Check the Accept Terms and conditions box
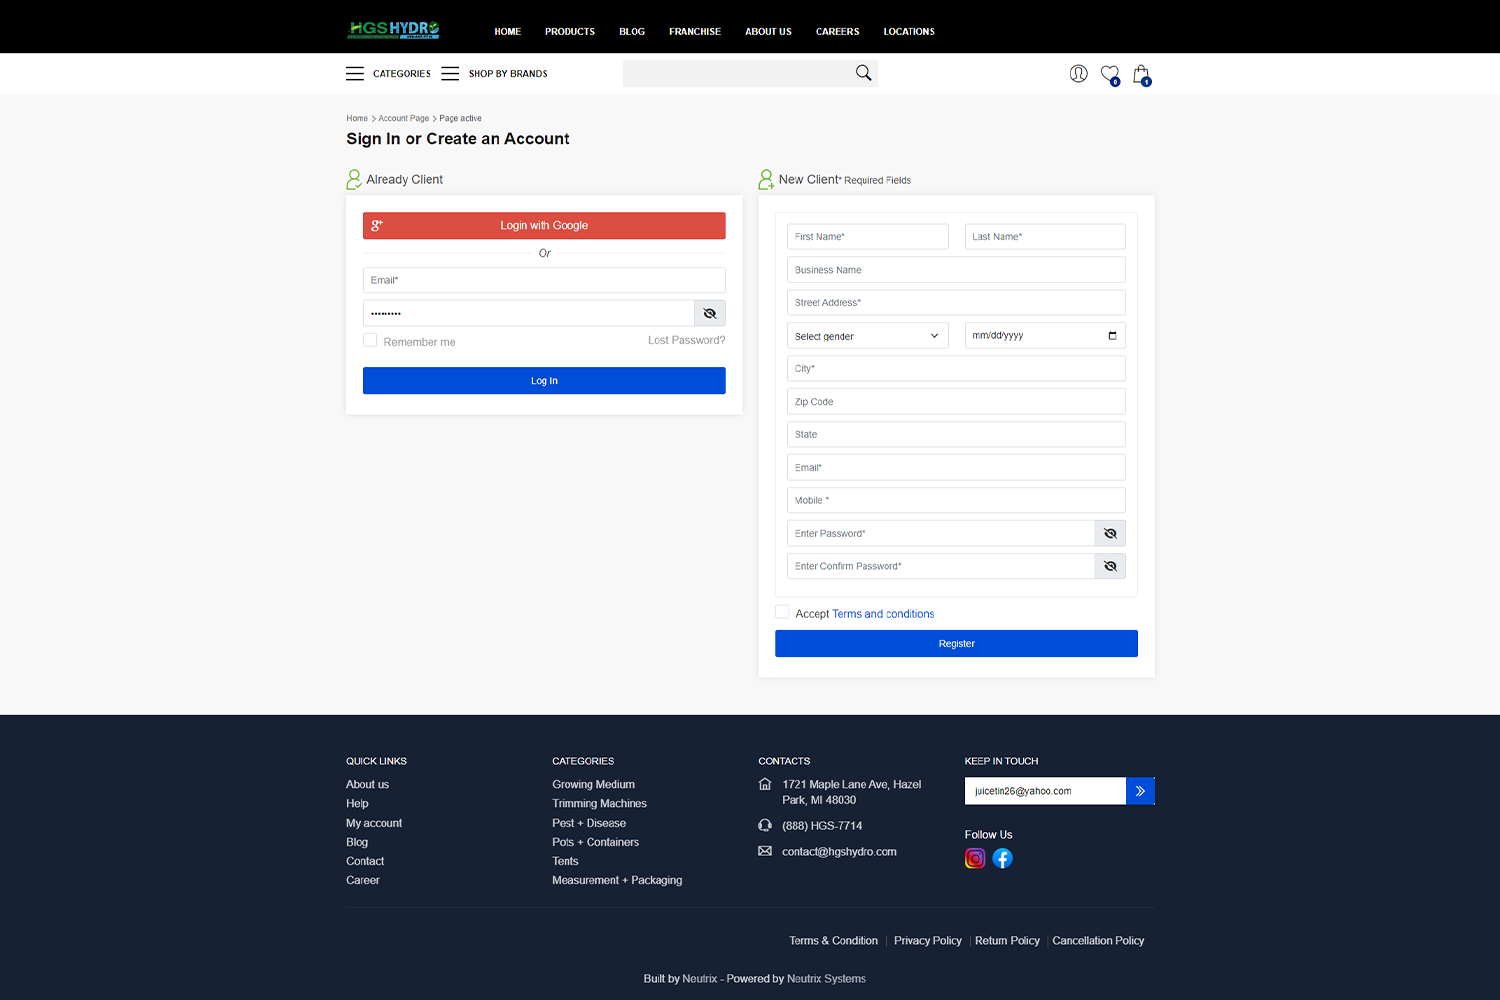 782,612
